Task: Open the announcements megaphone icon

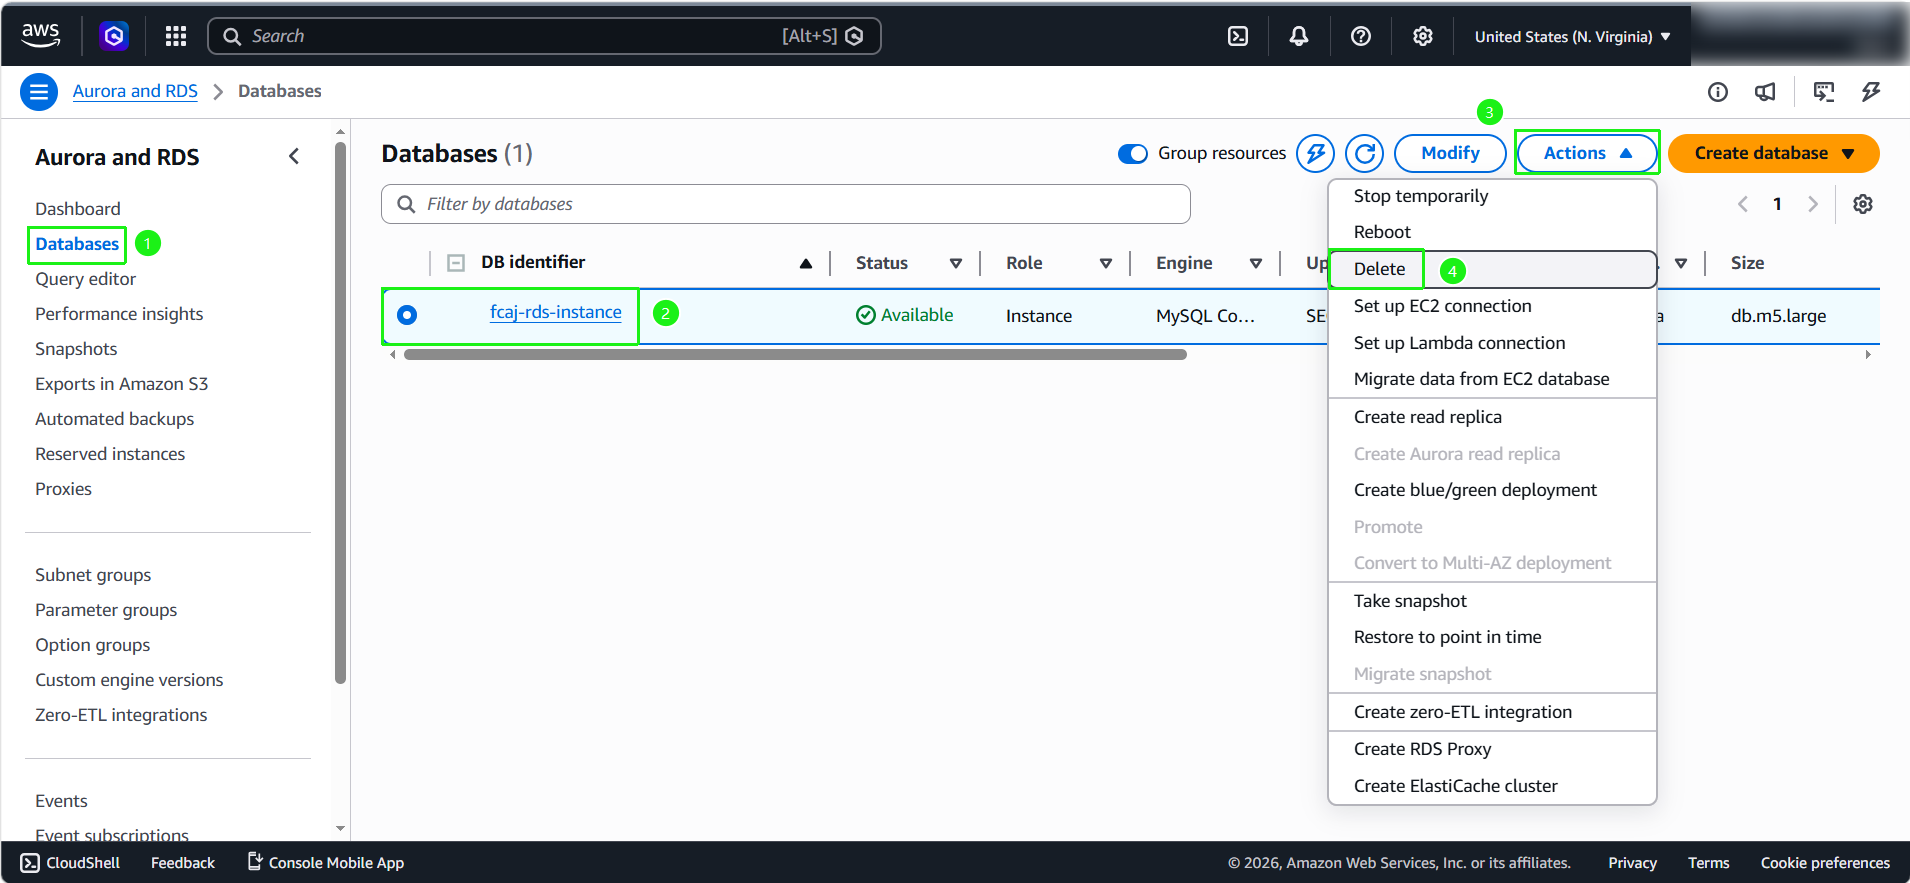Action: (1766, 92)
